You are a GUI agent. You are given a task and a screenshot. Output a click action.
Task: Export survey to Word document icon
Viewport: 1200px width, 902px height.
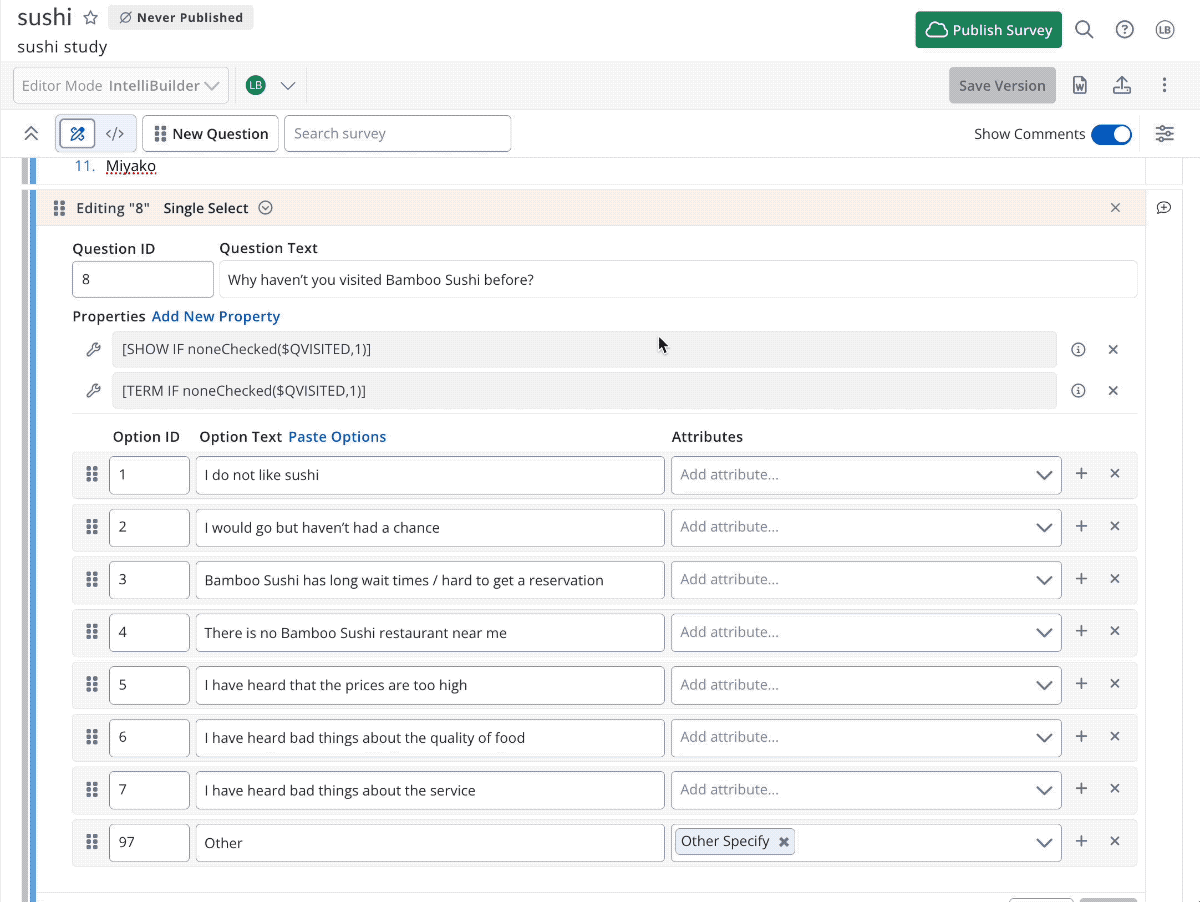[1080, 86]
